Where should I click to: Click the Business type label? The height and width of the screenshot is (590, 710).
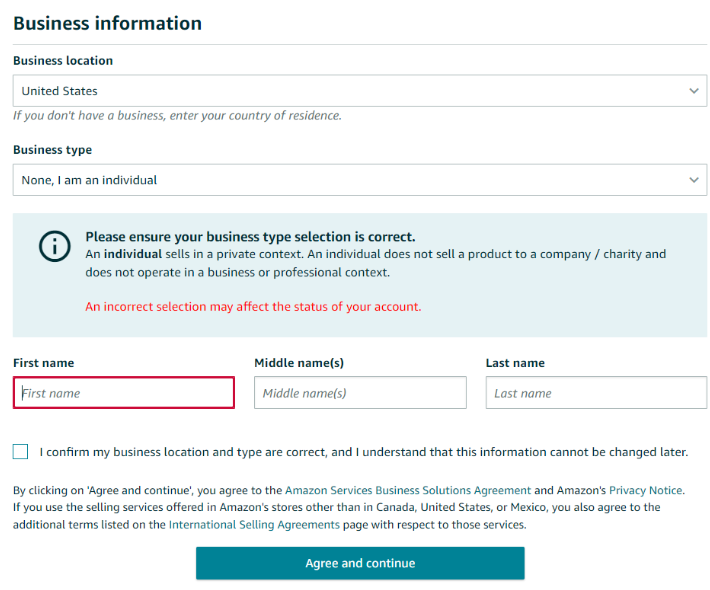click(x=53, y=150)
